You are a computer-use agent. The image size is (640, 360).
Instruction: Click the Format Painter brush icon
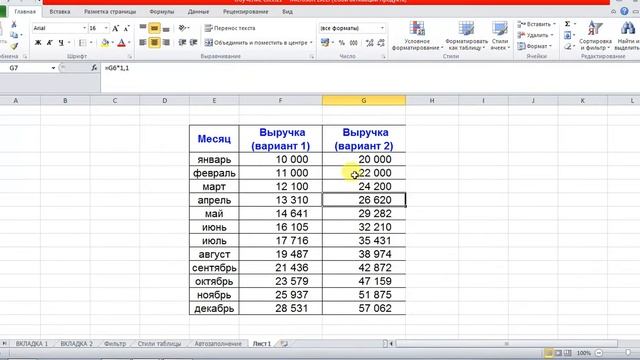[x=14, y=46]
